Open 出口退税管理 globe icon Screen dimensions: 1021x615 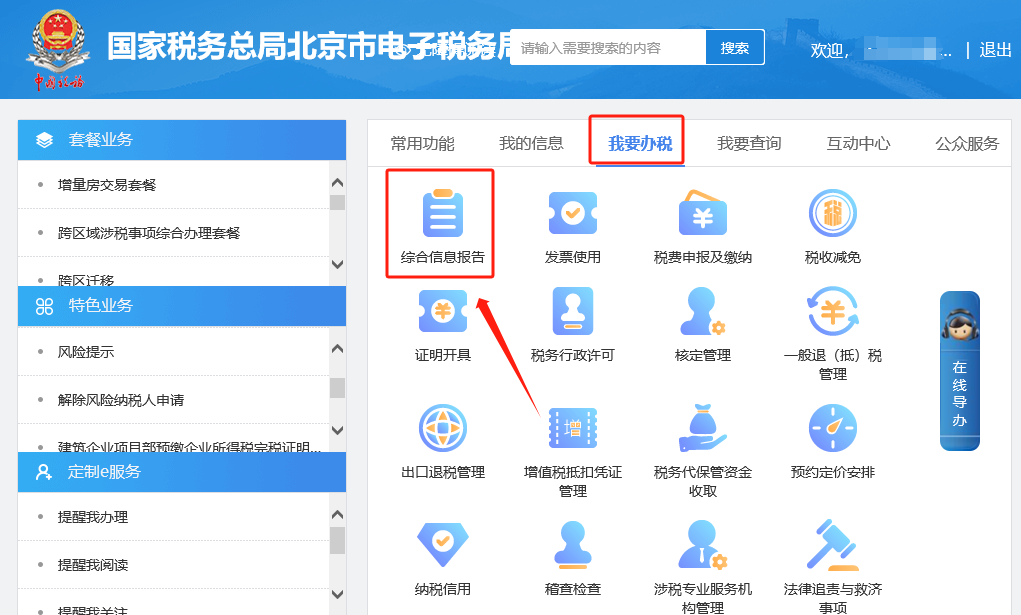pos(443,428)
